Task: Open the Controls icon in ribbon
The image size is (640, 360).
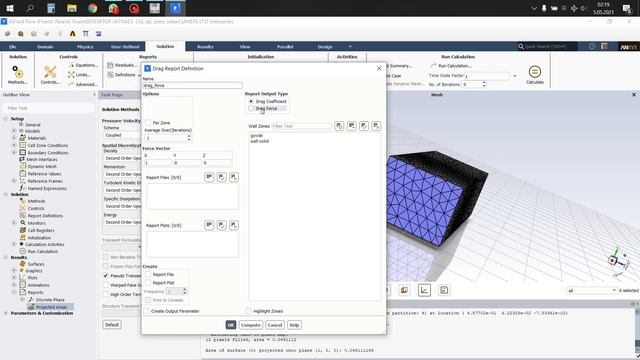Action: pos(50,72)
